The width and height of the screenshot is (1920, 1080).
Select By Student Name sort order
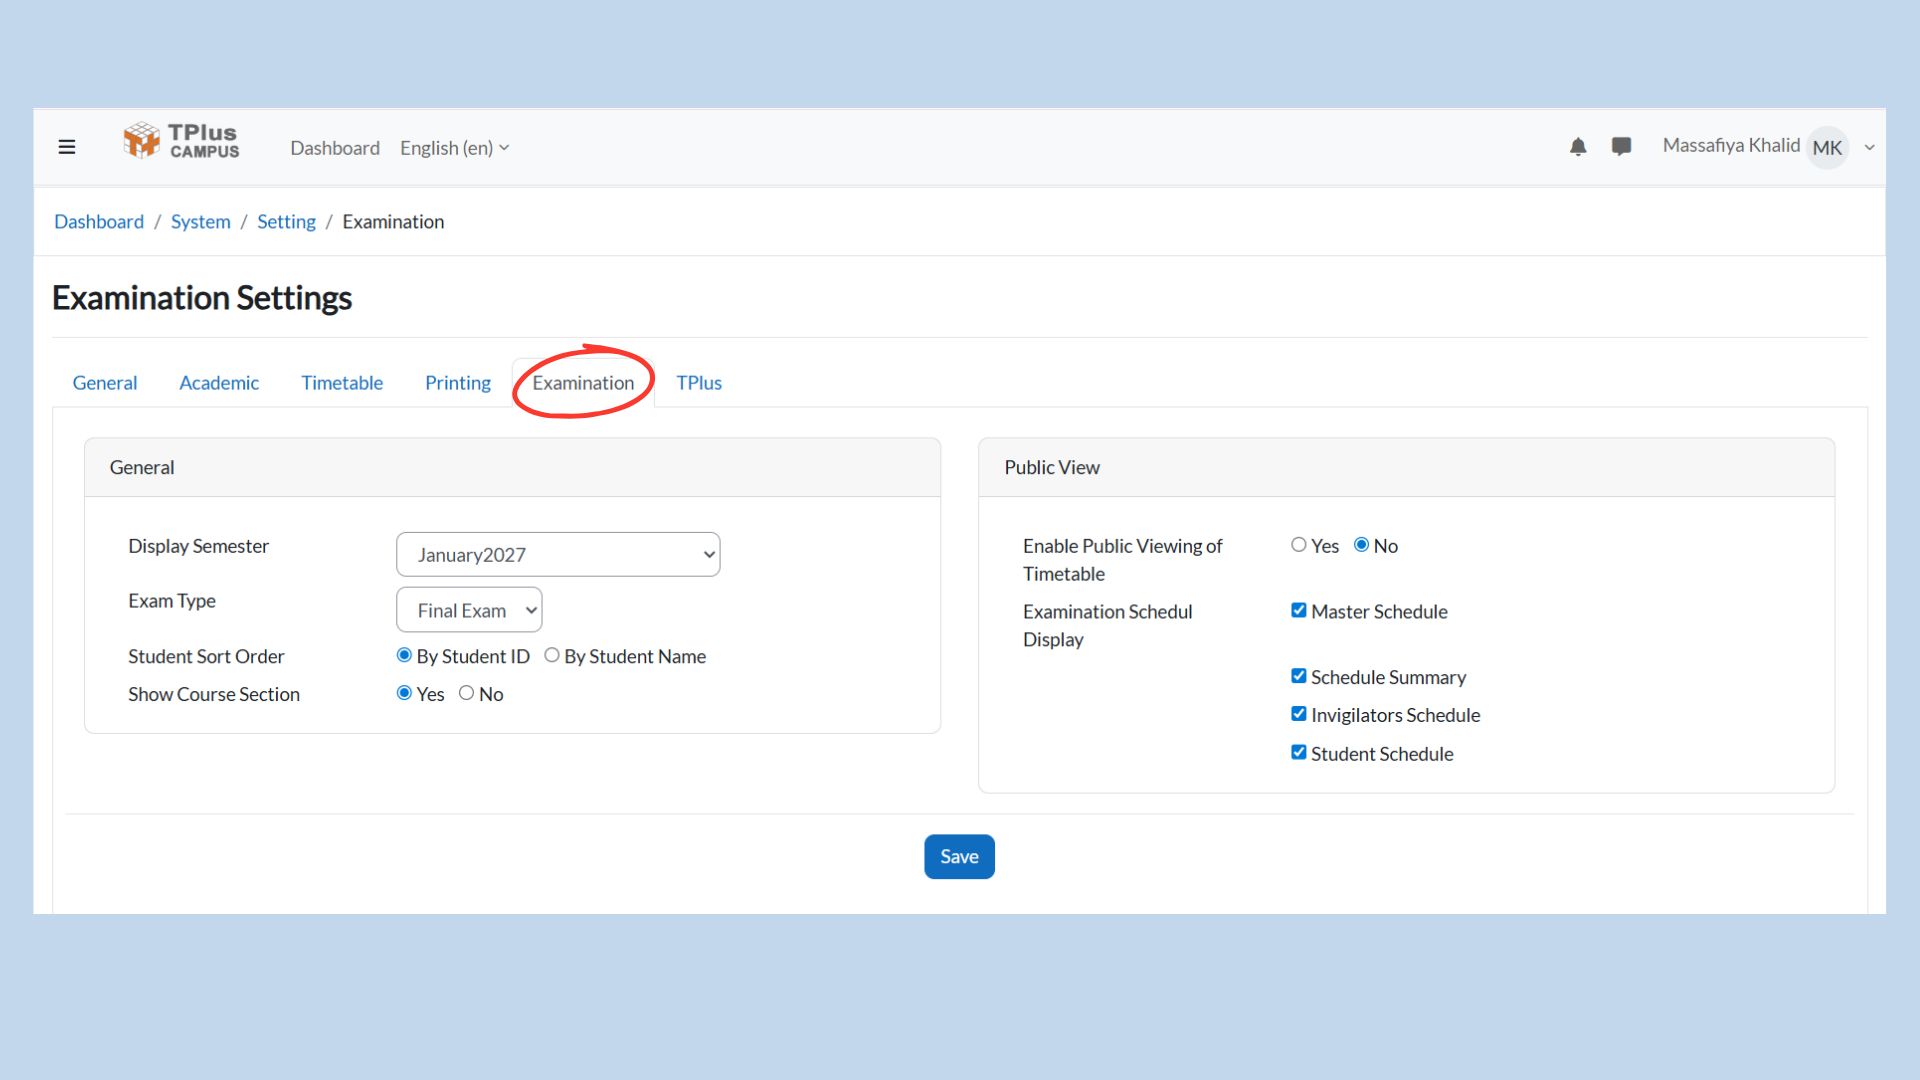552,655
